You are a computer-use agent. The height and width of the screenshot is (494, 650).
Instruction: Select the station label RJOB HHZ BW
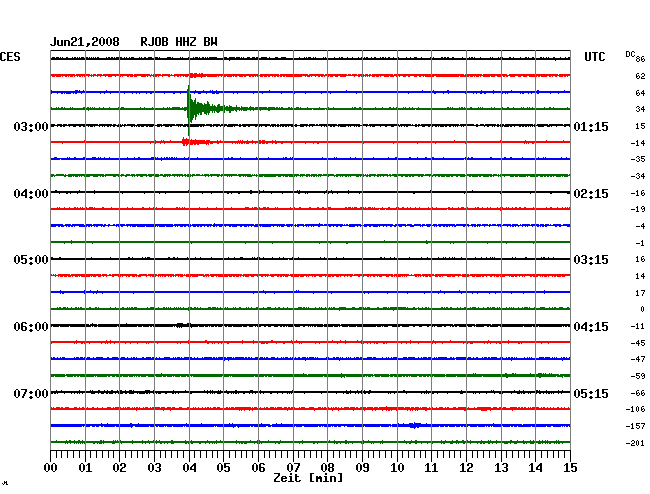click(179, 42)
